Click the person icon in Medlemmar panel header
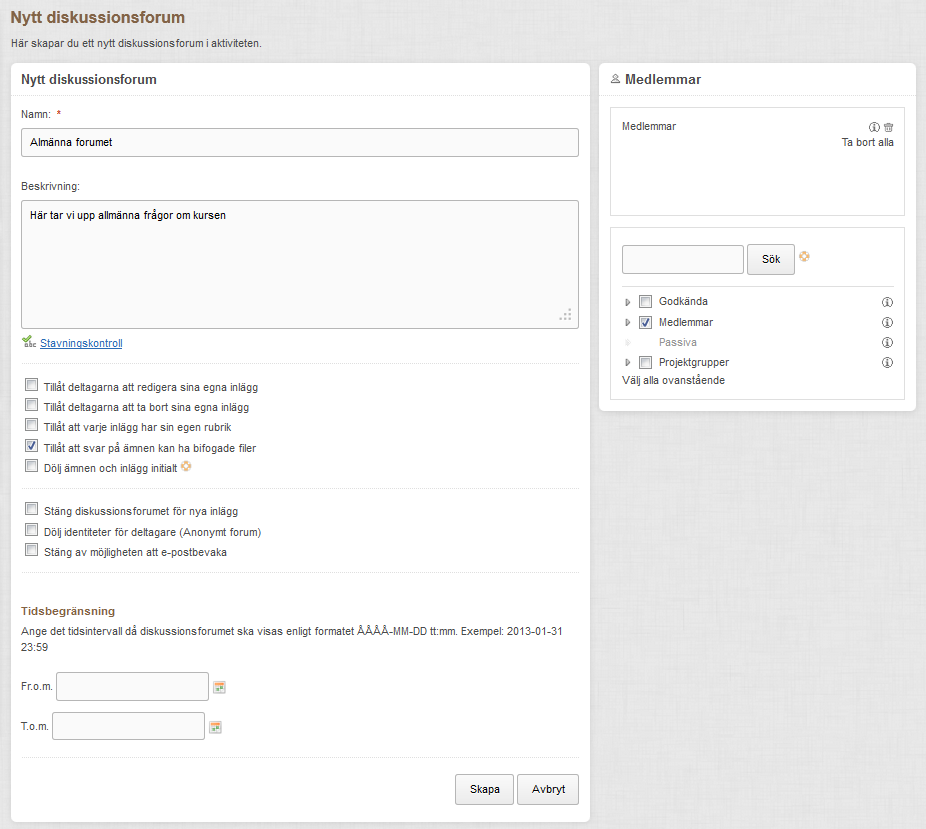Screen dimensions: 926x829 point(615,79)
